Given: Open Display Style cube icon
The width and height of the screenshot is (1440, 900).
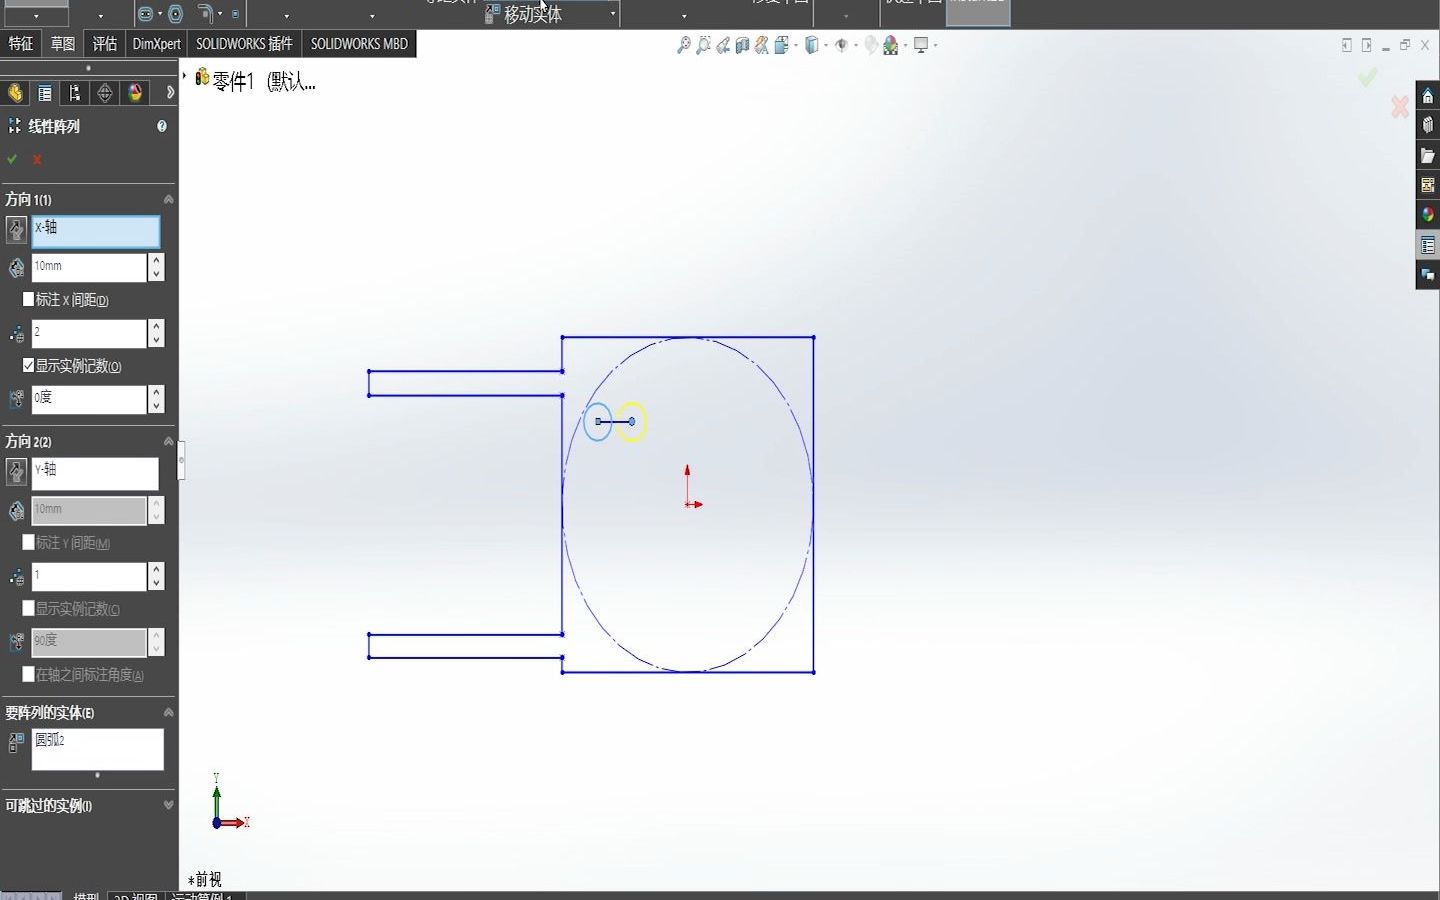Looking at the screenshot, I should click(811, 45).
